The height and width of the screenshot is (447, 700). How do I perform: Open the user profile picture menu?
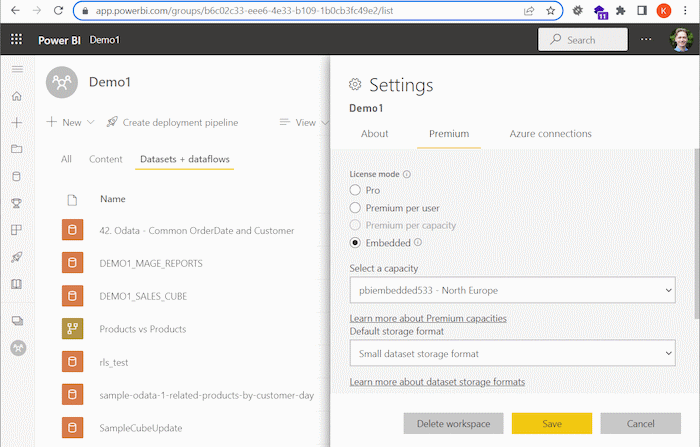click(681, 39)
